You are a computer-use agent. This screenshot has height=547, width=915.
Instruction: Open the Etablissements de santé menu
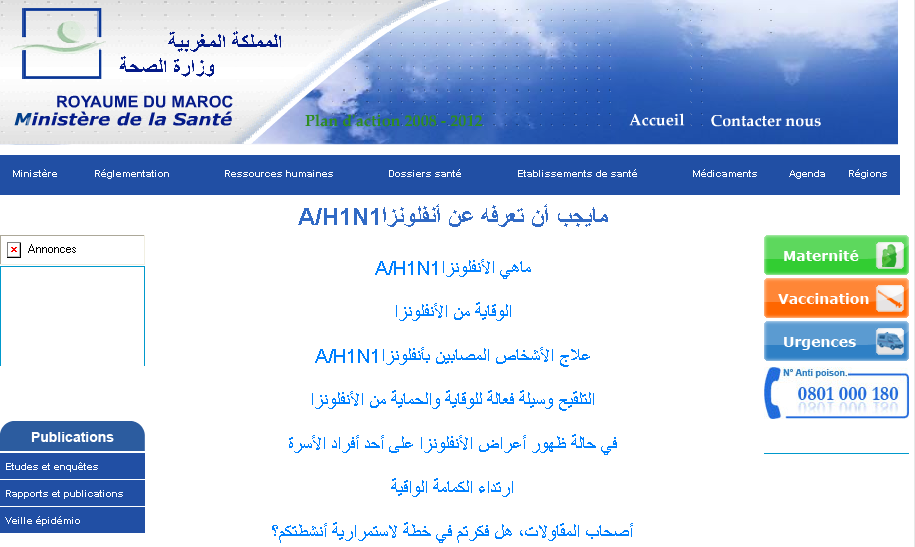click(x=577, y=174)
